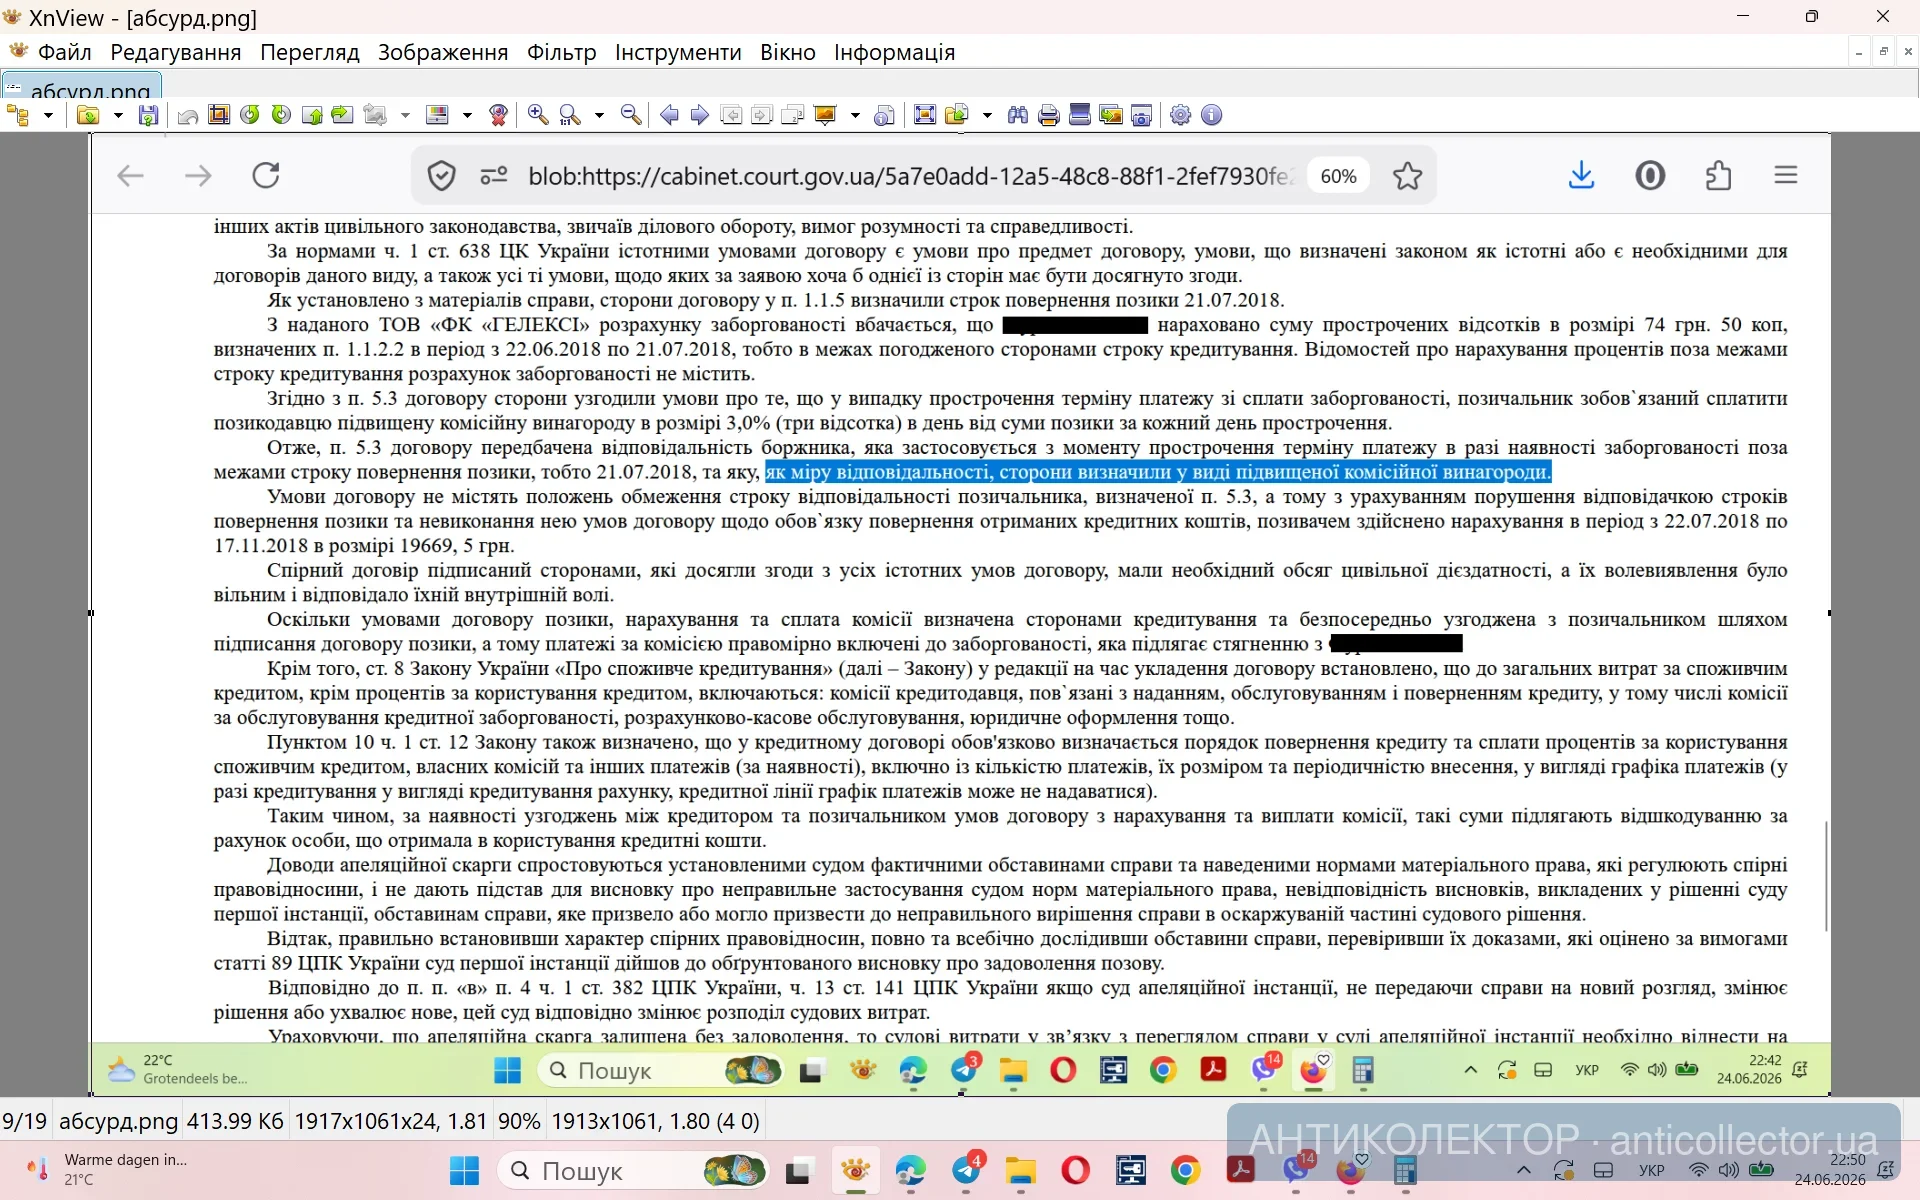Click the green right-arrow mirror icon
This screenshot has height=1200, width=1920.
click(x=342, y=115)
